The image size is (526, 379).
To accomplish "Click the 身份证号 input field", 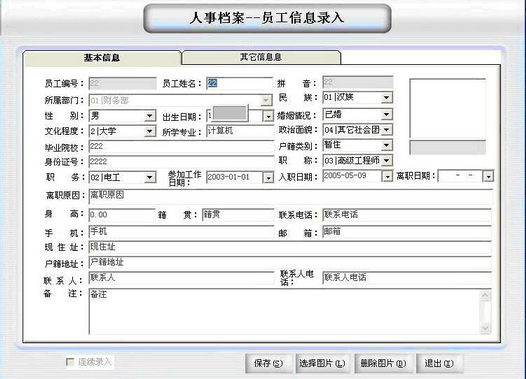I will [x=181, y=162].
